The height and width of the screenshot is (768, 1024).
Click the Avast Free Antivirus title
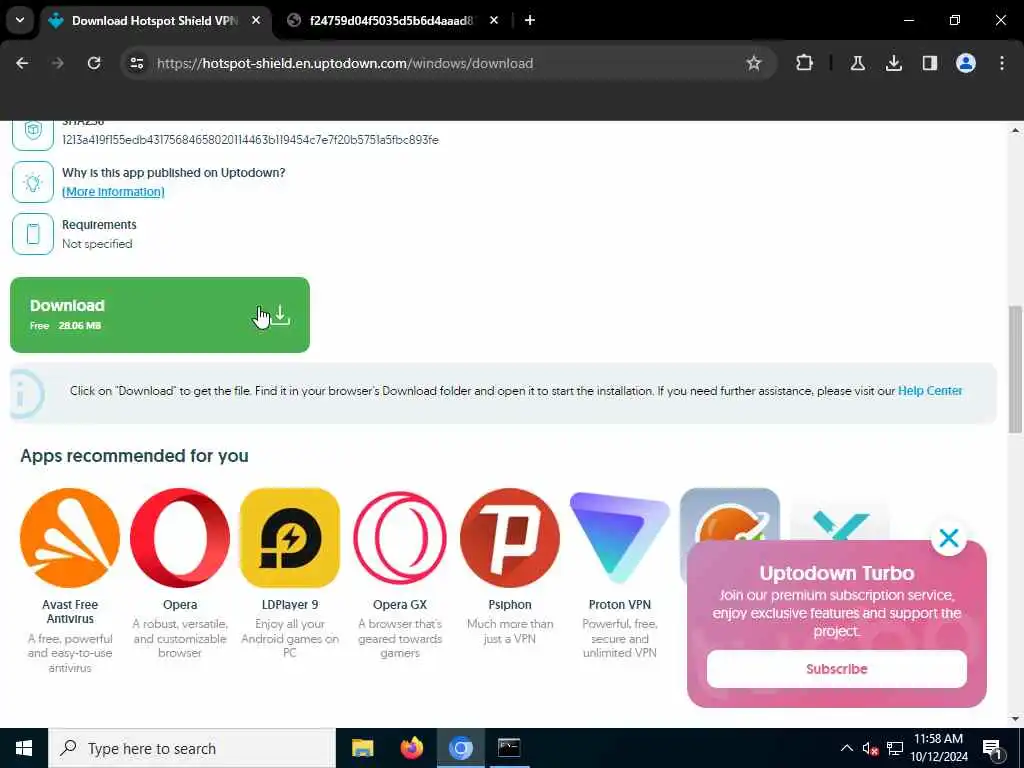(x=70, y=612)
